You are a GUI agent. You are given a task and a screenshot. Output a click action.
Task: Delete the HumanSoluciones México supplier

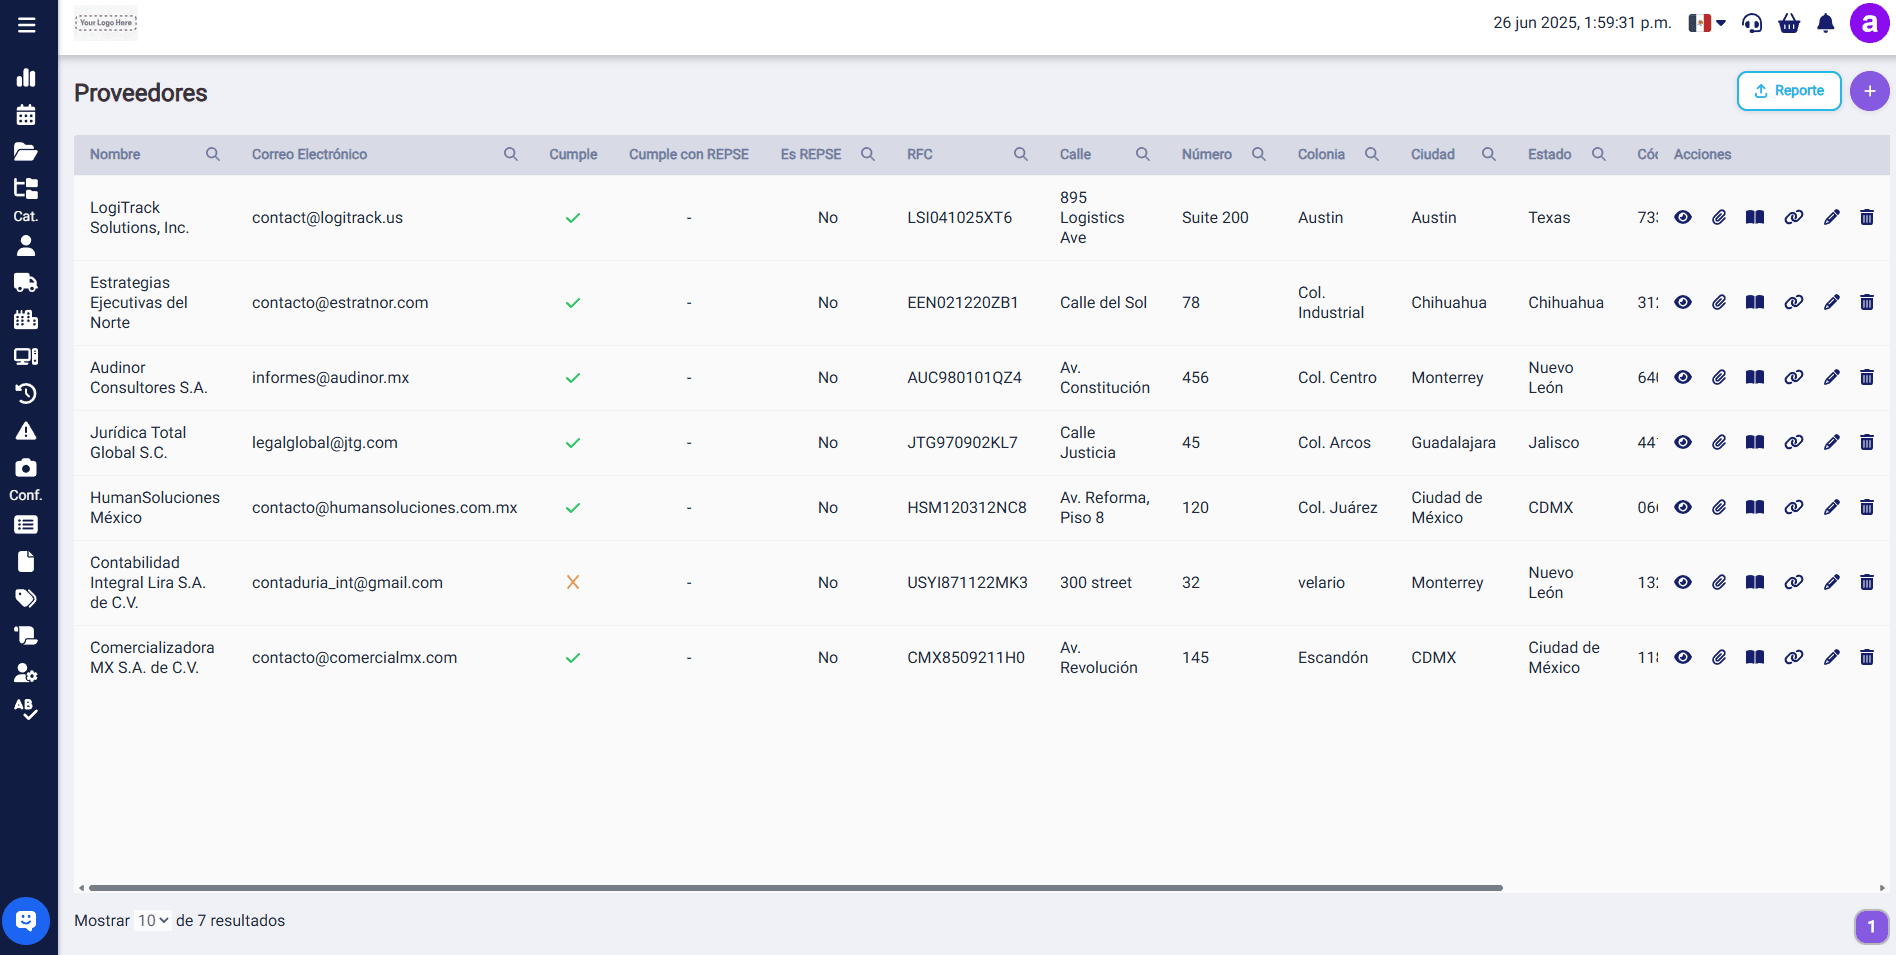(x=1867, y=507)
